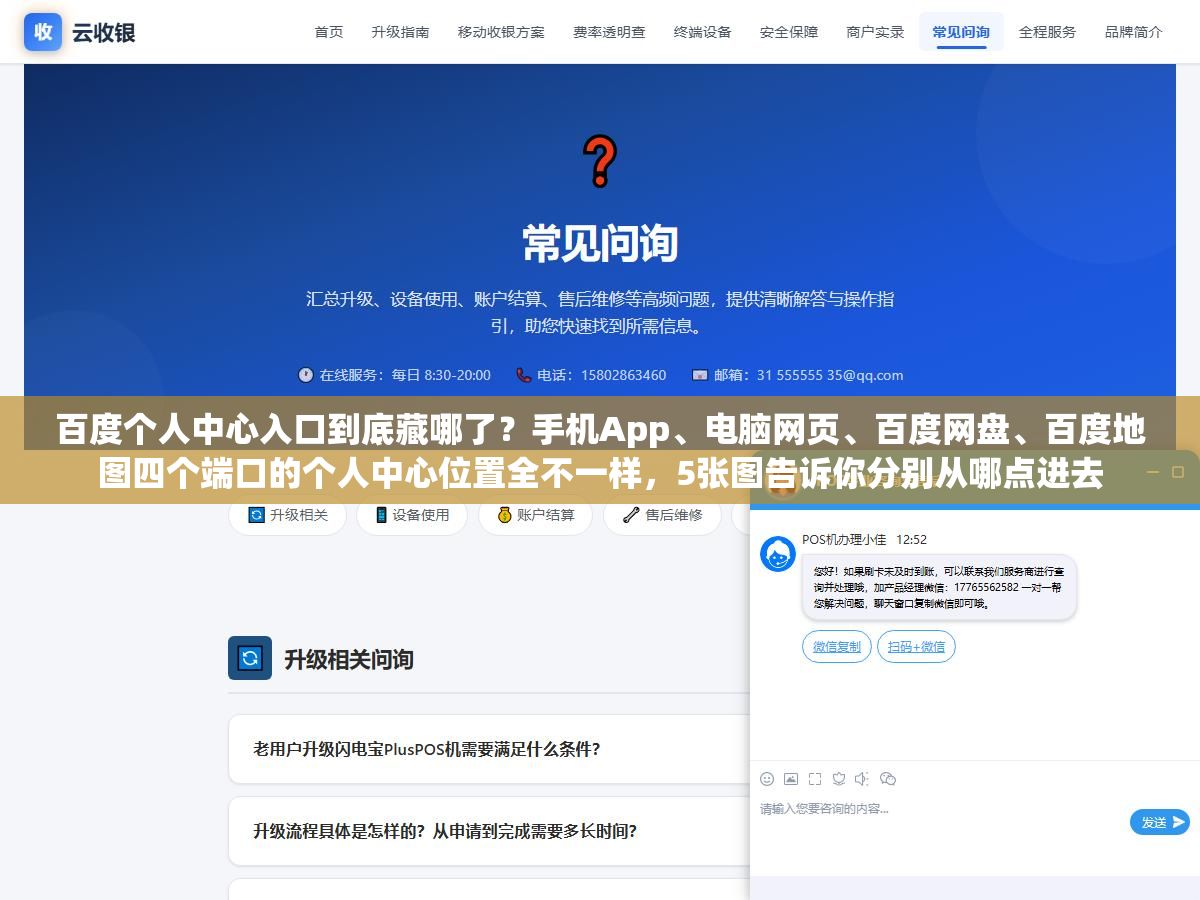
Task: Insert an emoji in the chat
Action: [767, 779]
